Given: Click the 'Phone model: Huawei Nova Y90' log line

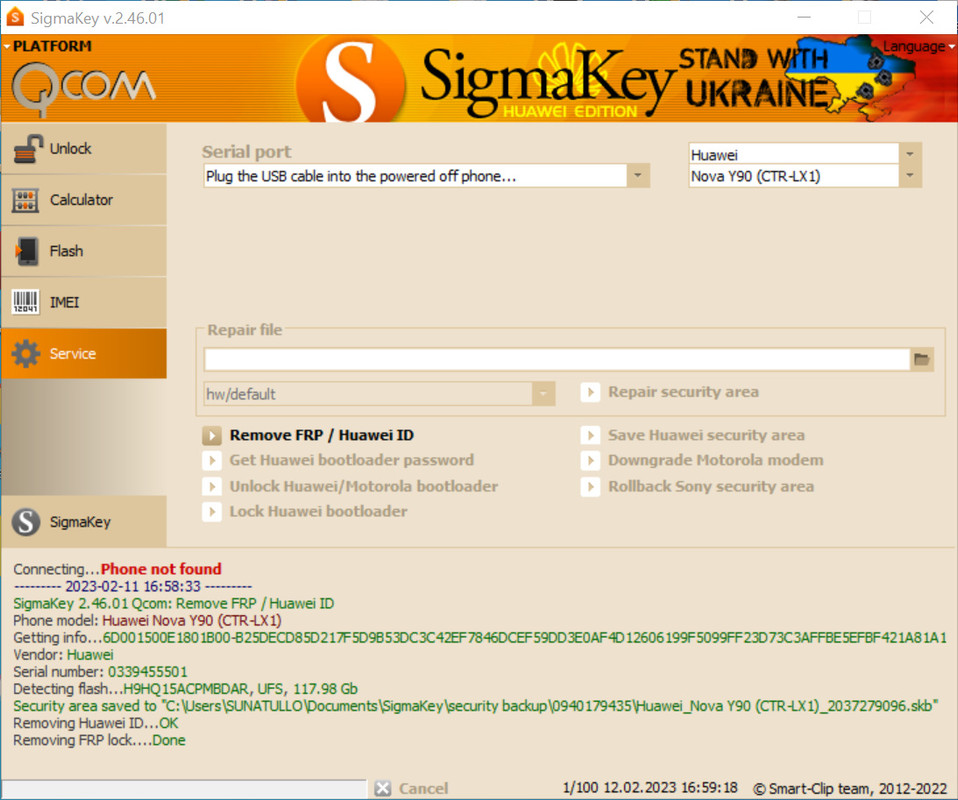Looking at the screenshot, I should (x=147, y=620).
